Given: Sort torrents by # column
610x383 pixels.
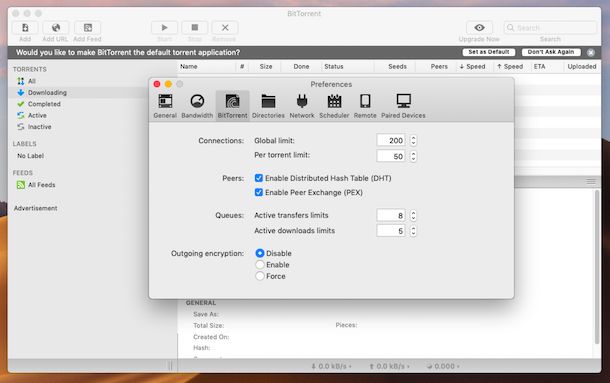Looking at the screenshot, I should click(x=242, y=67).
